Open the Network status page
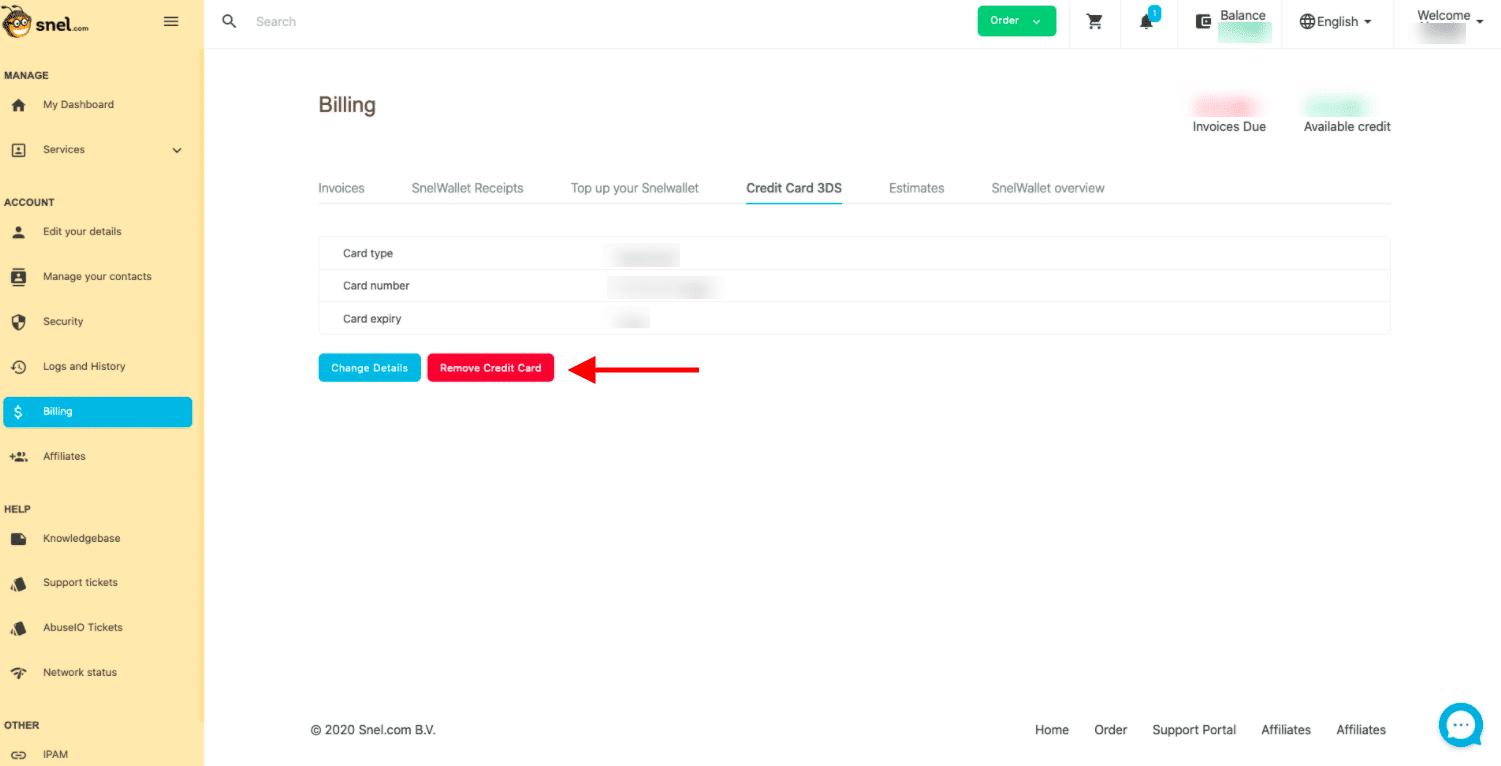The image size is (1501, 766). [x=80, y=673]
